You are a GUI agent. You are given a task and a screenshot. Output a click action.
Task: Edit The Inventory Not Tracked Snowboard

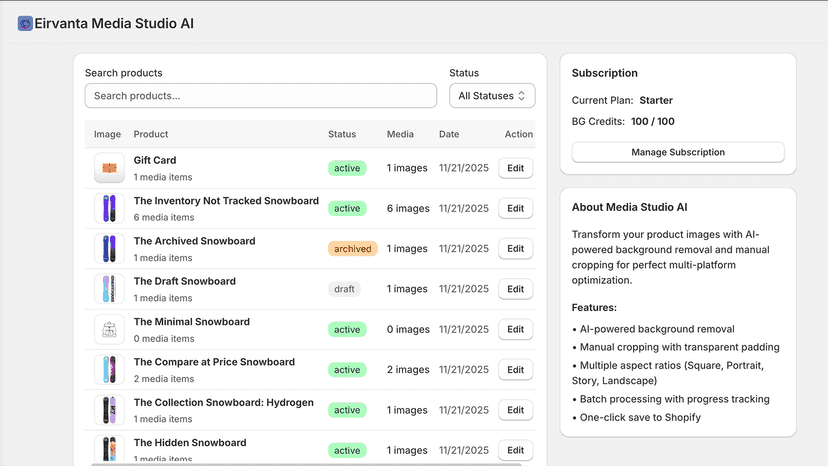515,208
